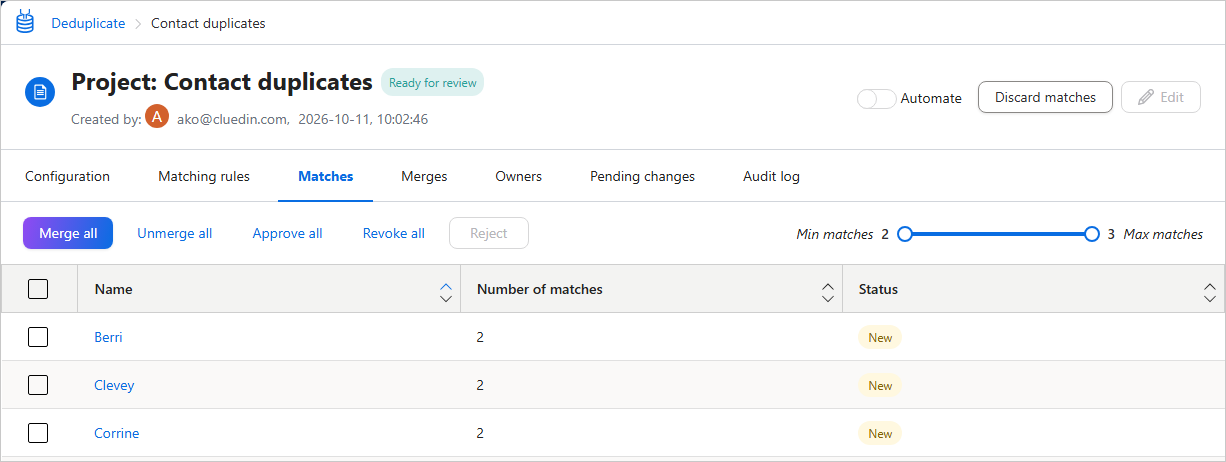Click the New status badge for Corrine
The width and height of the screenshot is (1226, 462).
880,433
